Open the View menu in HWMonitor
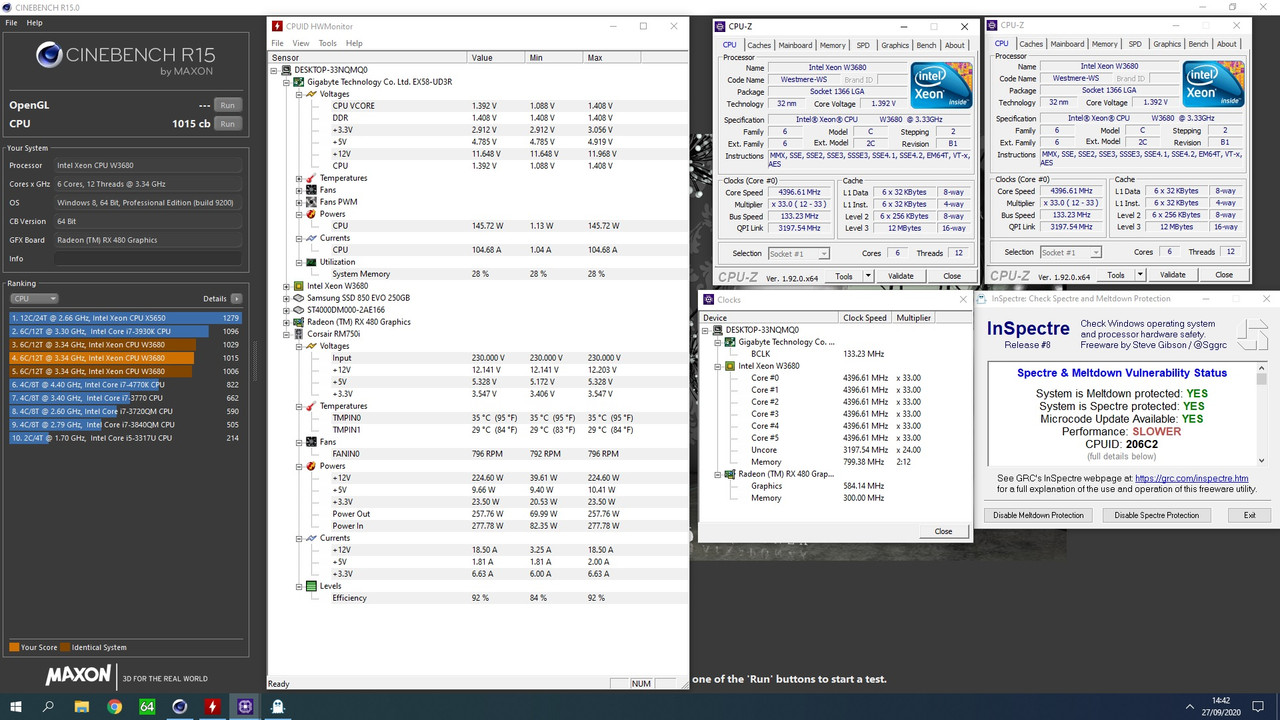The image size is (1280, 720). coord(300,43)
